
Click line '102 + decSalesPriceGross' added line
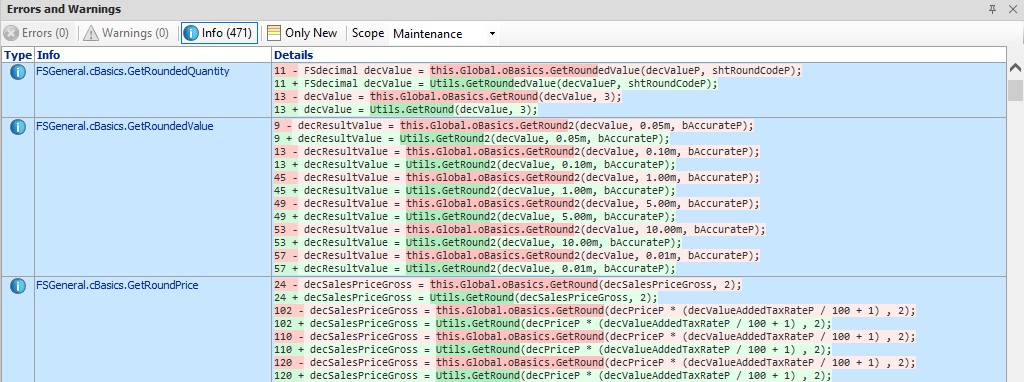point(552,323)
